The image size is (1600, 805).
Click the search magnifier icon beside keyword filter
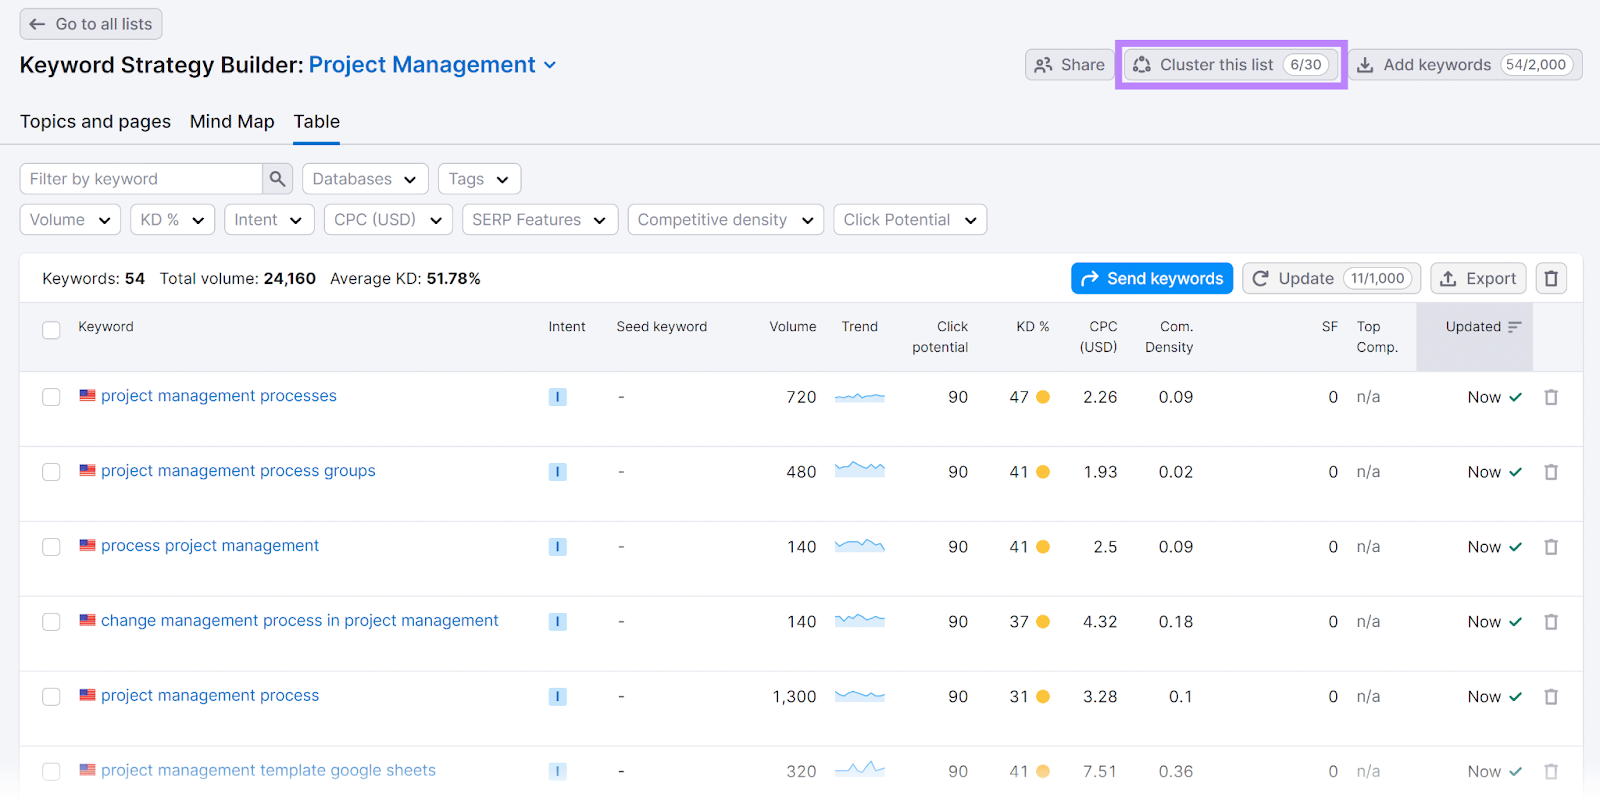click(x=277, y=179)
